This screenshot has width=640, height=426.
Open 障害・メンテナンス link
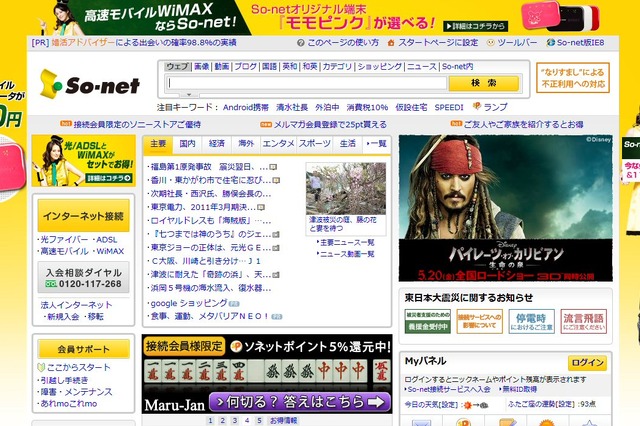[76, 392]
